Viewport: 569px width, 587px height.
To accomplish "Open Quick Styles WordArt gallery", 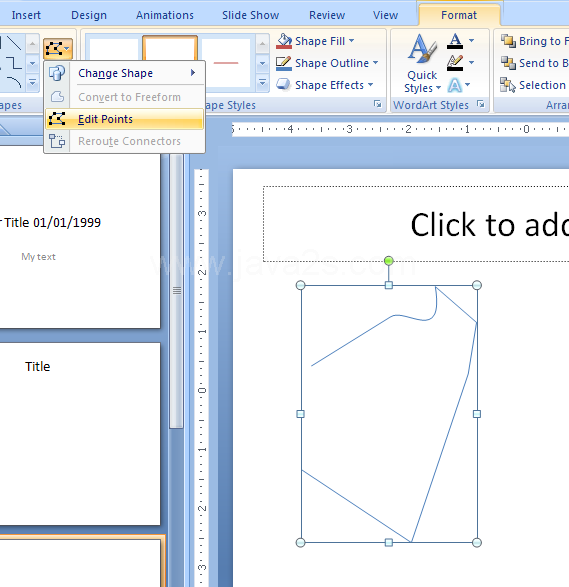I will click(x=422, y=64).
